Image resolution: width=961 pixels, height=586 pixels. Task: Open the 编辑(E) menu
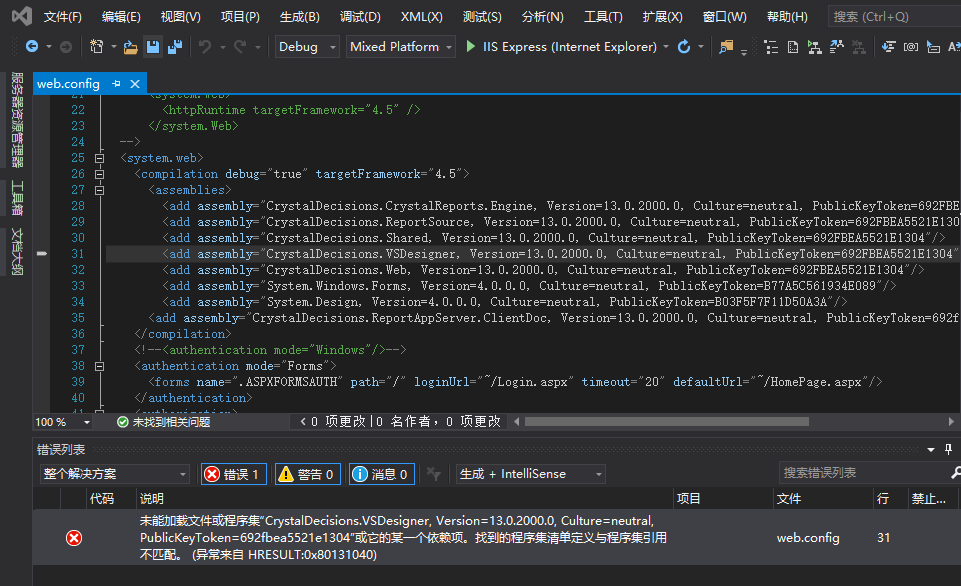point(121,17)
